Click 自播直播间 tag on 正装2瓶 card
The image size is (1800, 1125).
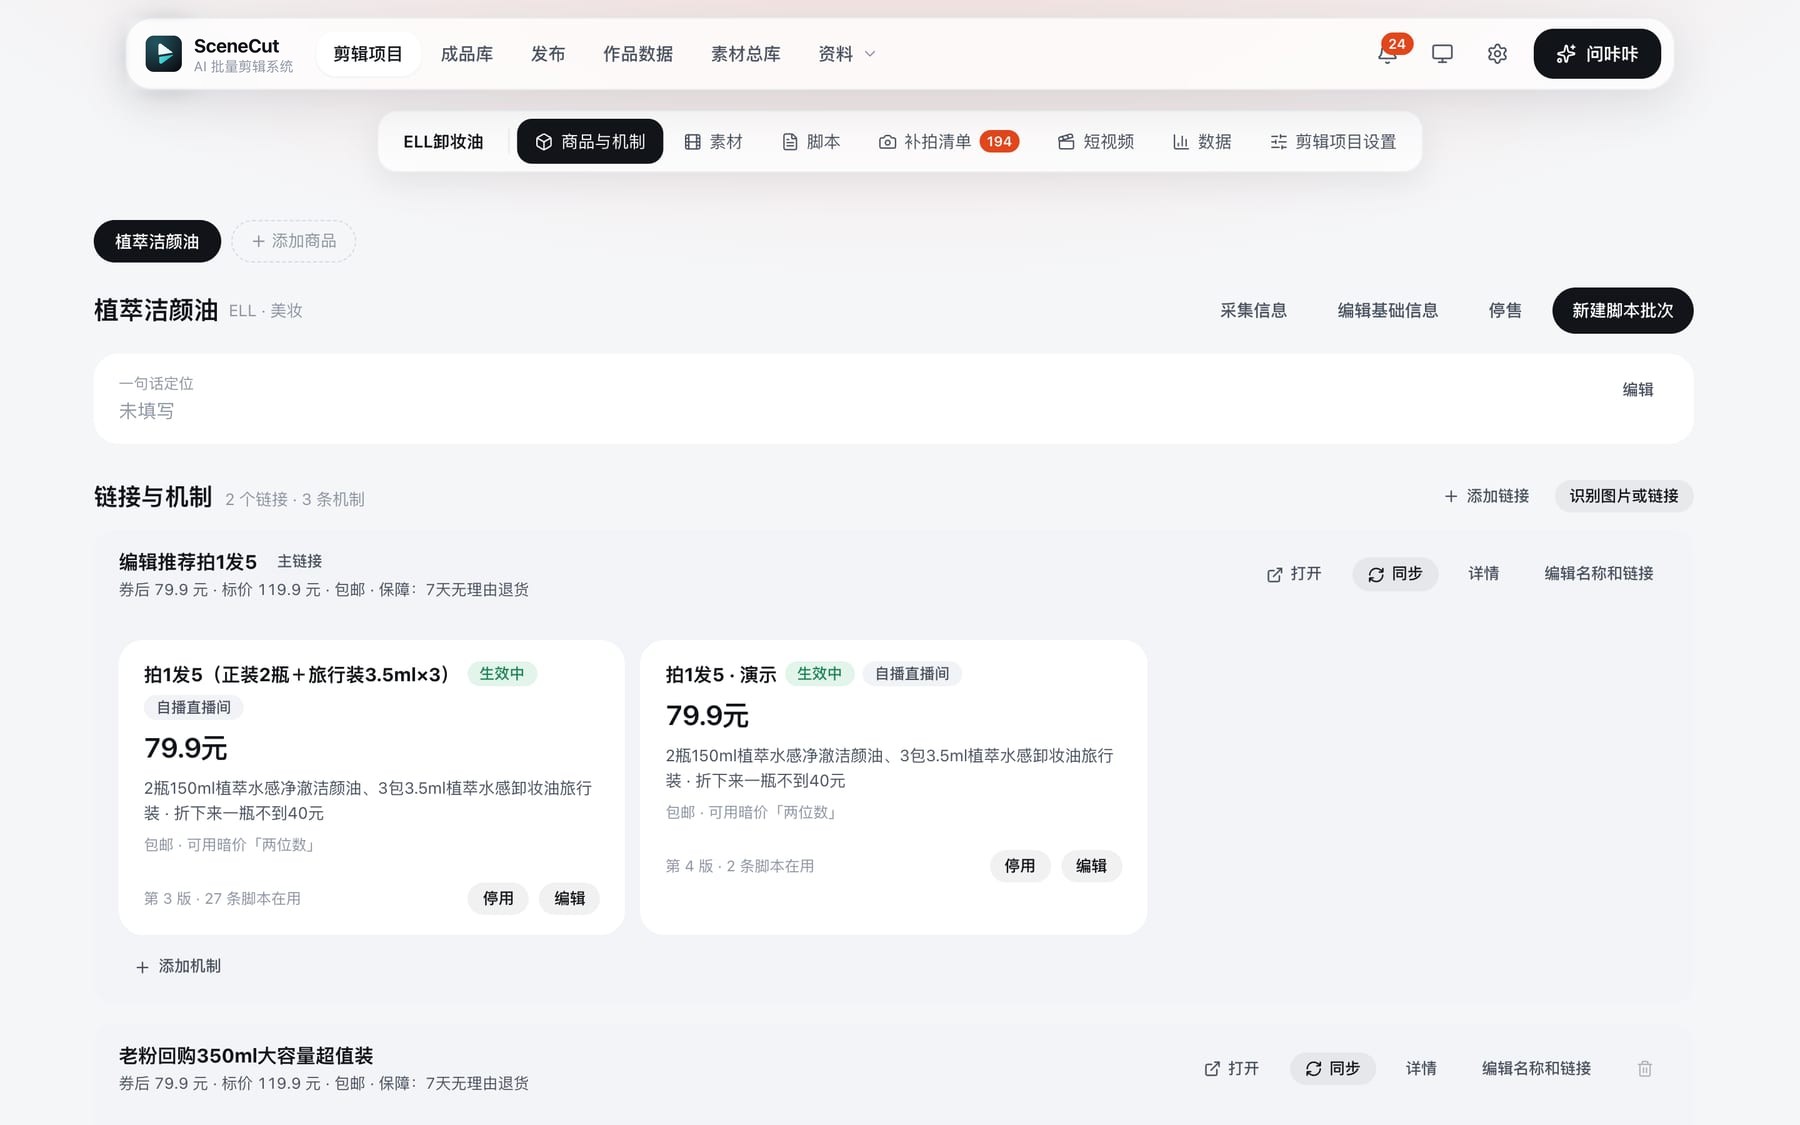coord(194,708)
